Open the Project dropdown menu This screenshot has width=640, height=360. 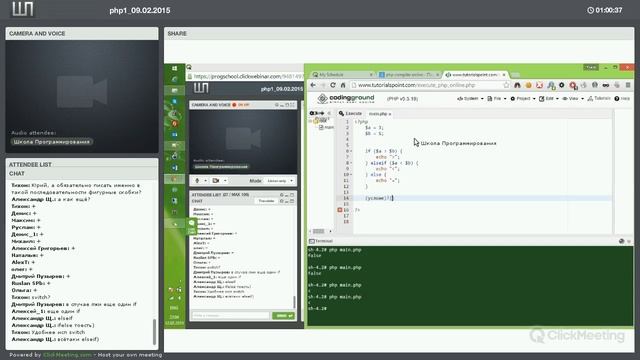point(523,99)
